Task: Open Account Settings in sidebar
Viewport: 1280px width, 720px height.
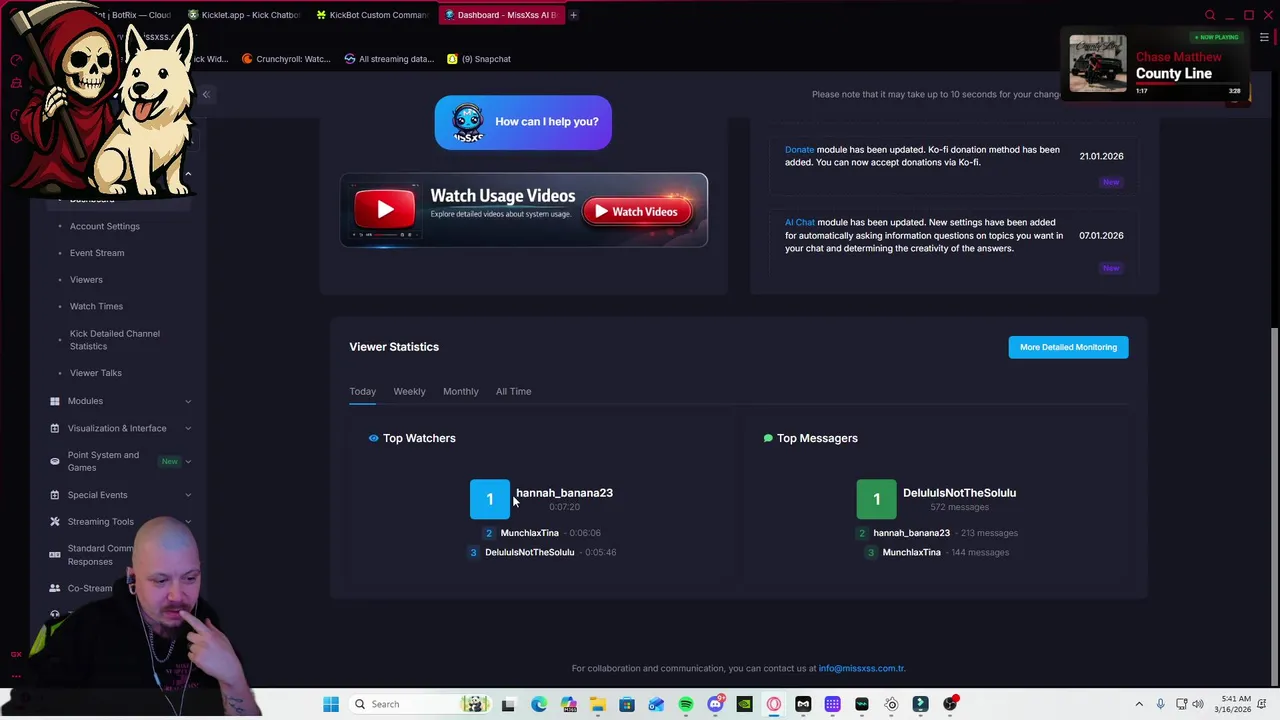Action: pos(105,226)
